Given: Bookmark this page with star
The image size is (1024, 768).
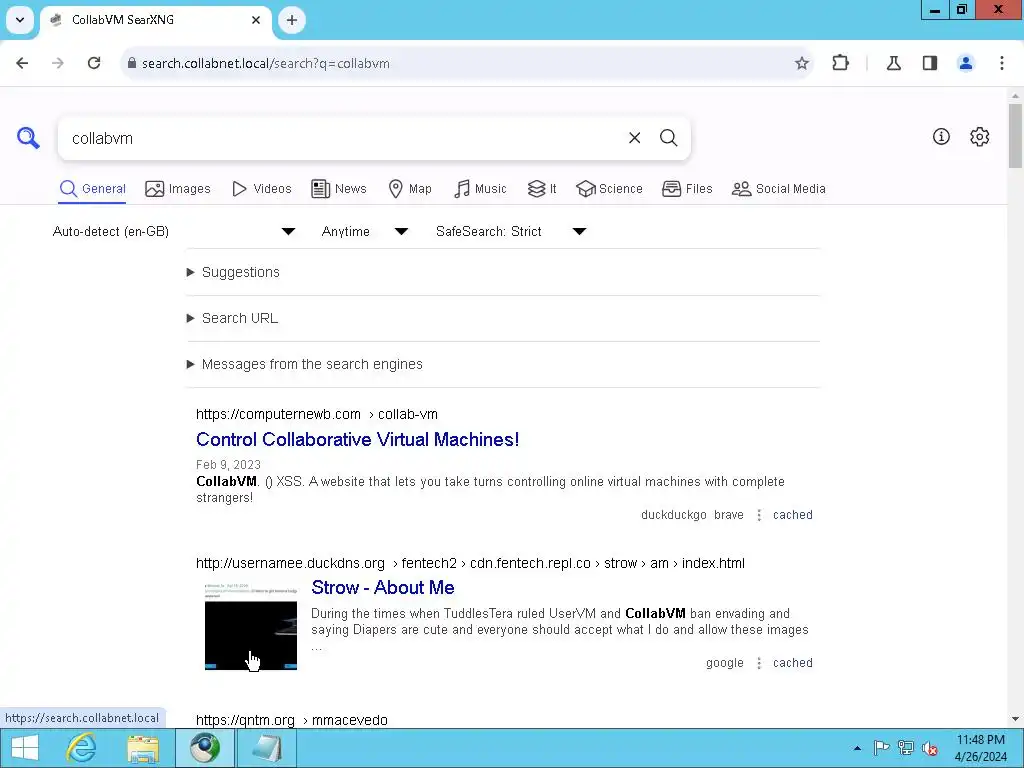Looking at the screenshot, I should click(802, 63).
